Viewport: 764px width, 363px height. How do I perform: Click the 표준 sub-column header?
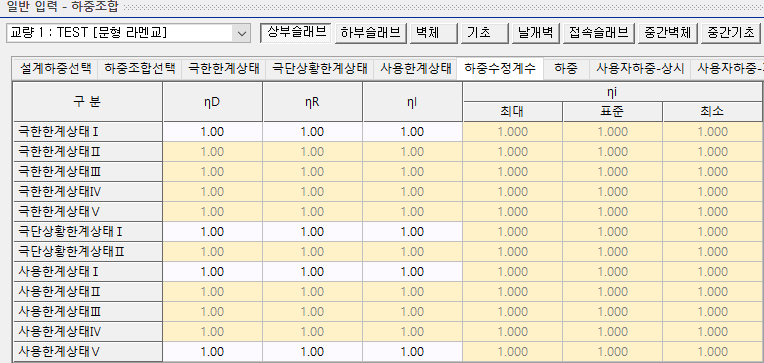click(612, 112)
